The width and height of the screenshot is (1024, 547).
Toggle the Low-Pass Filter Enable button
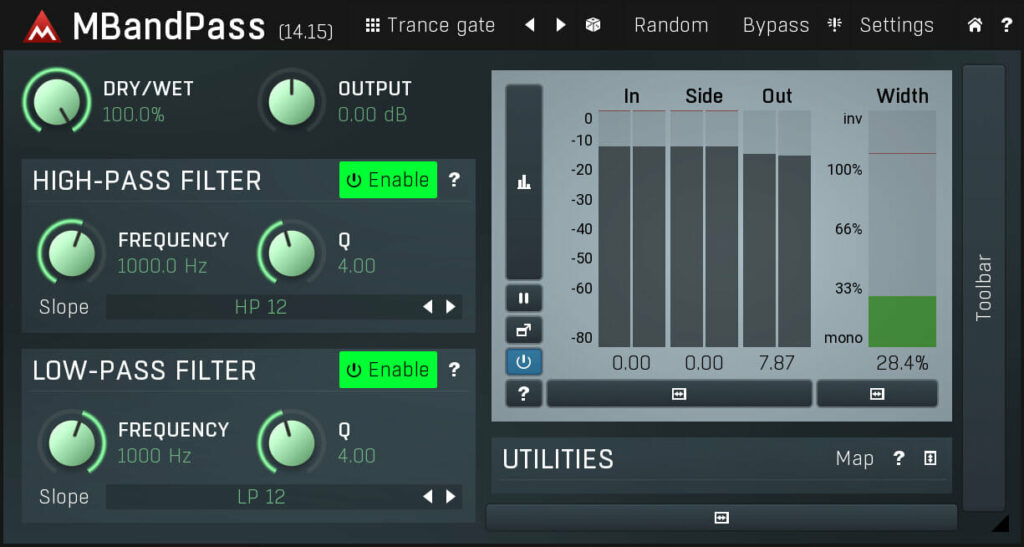point(388,370)
